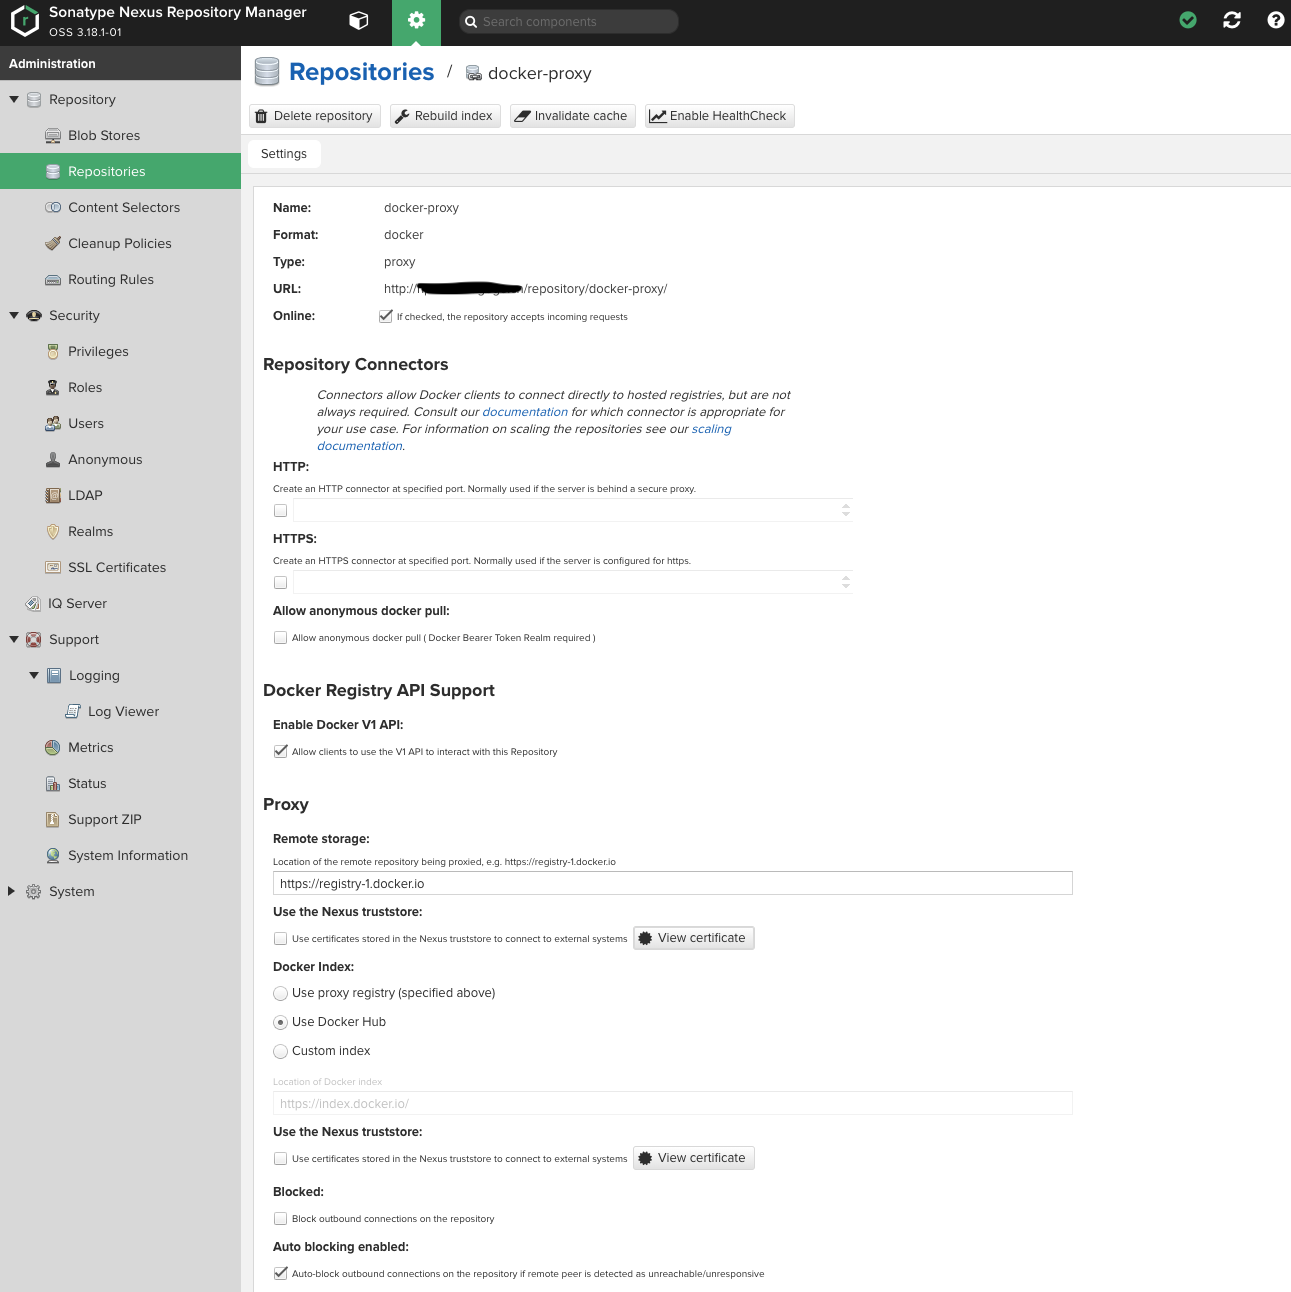View certificate for Docker Index
Viewport: 1291px width, 1292px height.
(x=693, y=1158)
